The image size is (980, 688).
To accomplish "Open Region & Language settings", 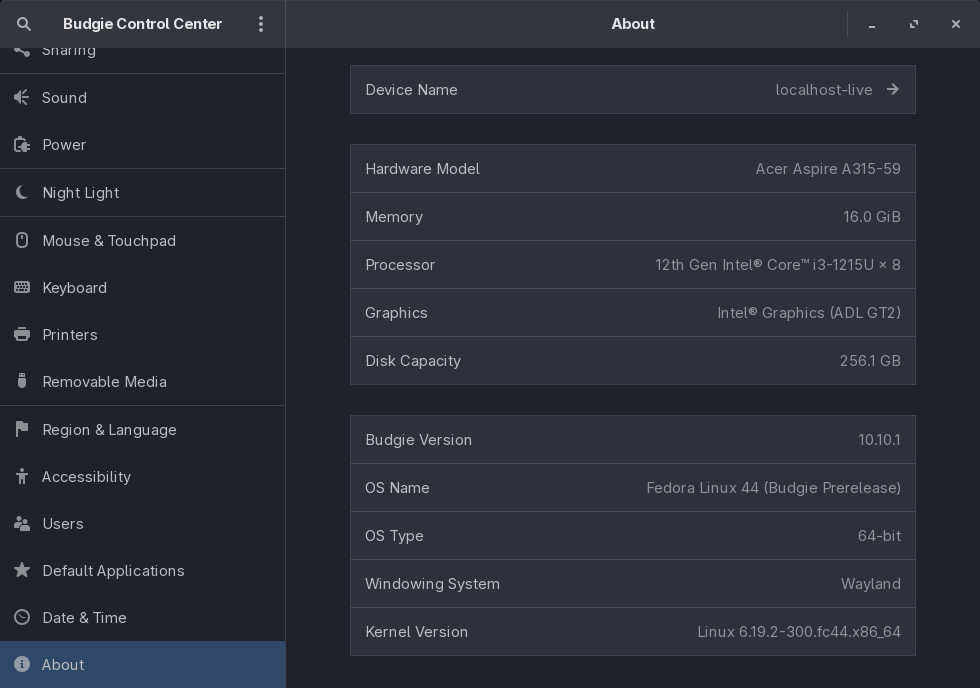I will click(x=109, y=430).
